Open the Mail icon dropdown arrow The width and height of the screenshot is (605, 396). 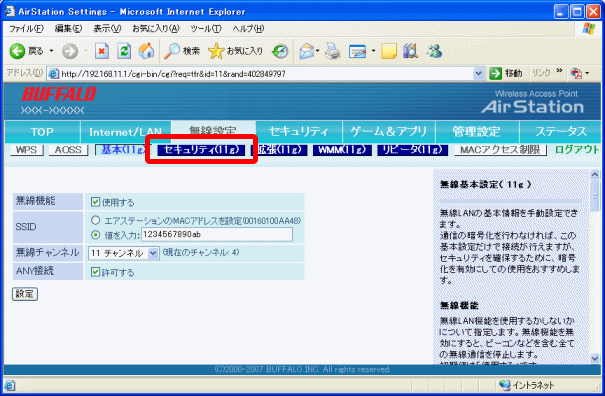pos(318,51)
